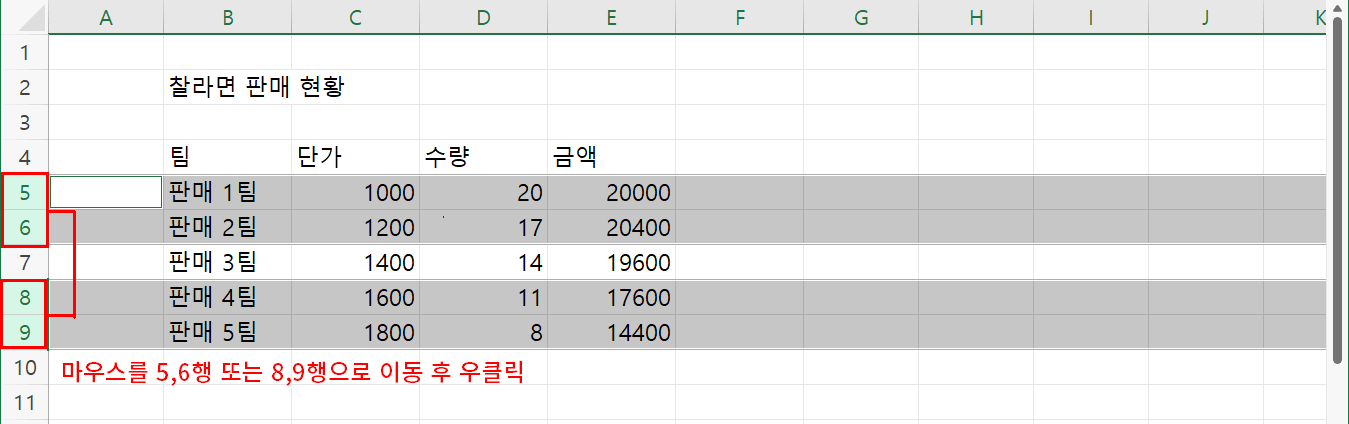Click the amount cell 14400
This screenshot has width=1349, height=424.
pos(612,332)
